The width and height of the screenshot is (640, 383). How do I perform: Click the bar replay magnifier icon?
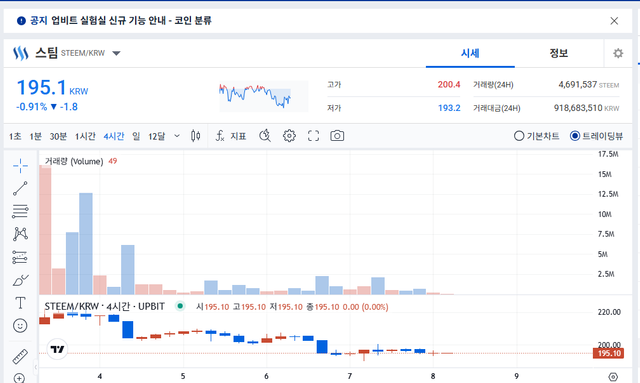point(265,136)
